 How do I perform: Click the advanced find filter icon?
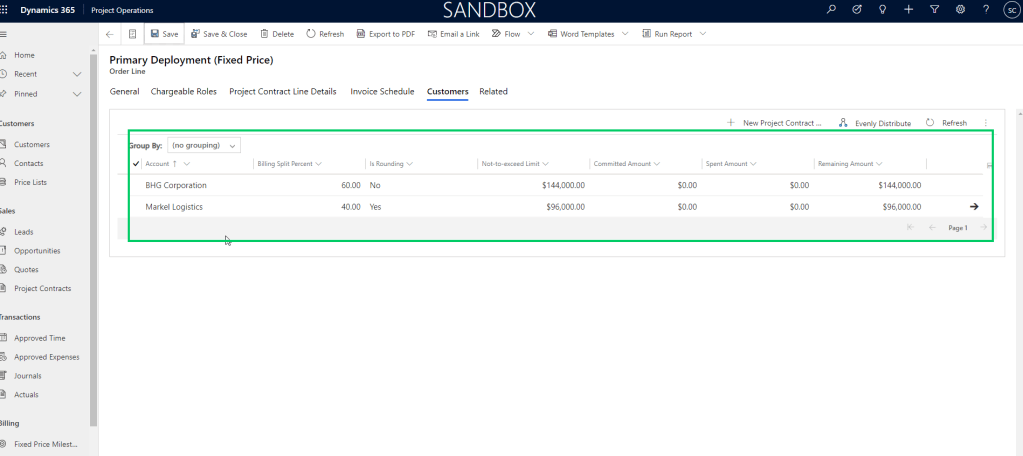(x=934, y=10)
